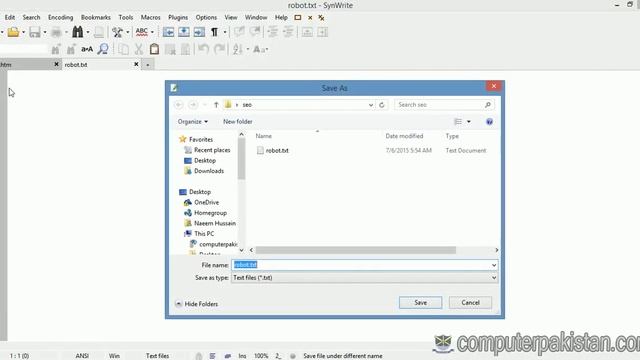
Task: Click the Cancel button
Action: point(470,302)
